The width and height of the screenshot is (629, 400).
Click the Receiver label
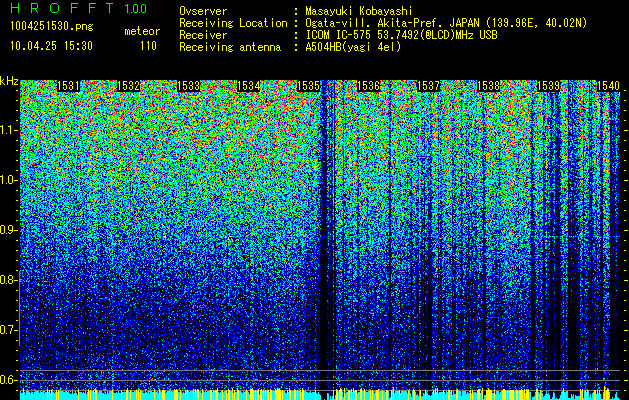203,35
